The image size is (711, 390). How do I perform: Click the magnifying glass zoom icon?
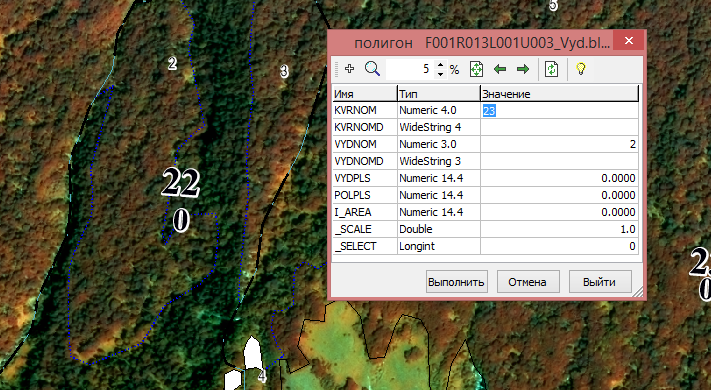tap(372, 69)
